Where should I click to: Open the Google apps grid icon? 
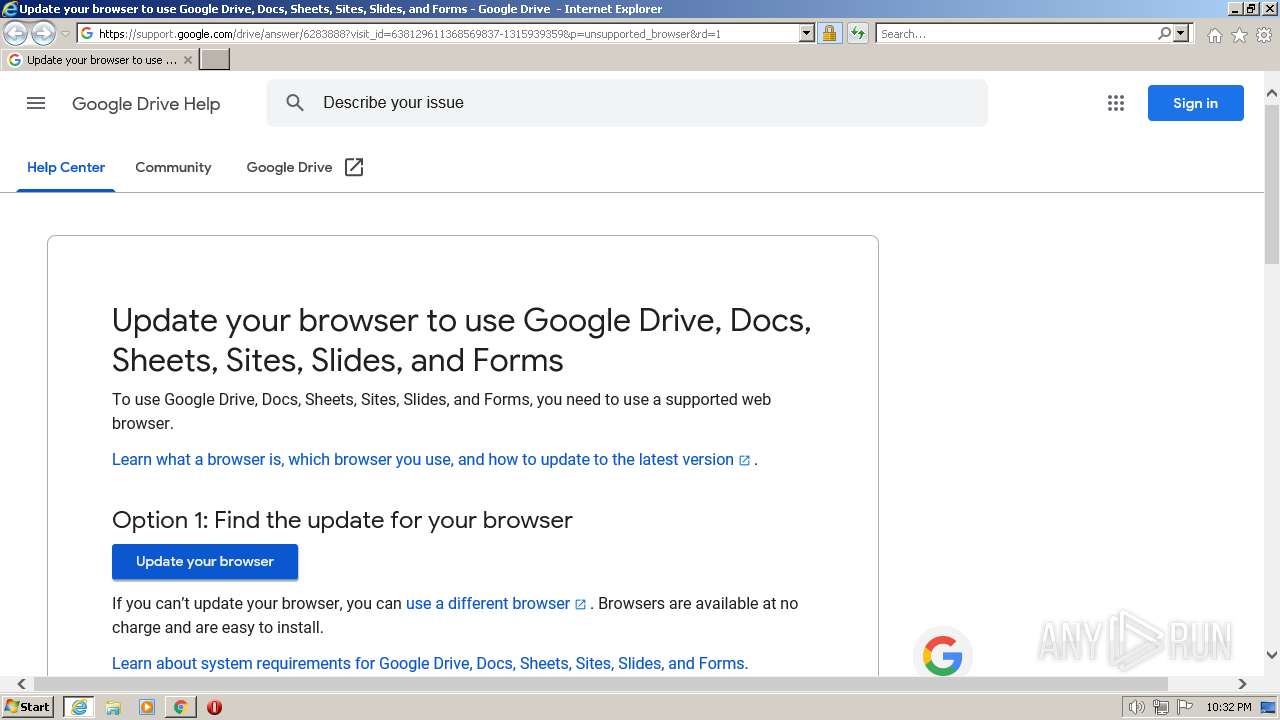click(1116, 103)
